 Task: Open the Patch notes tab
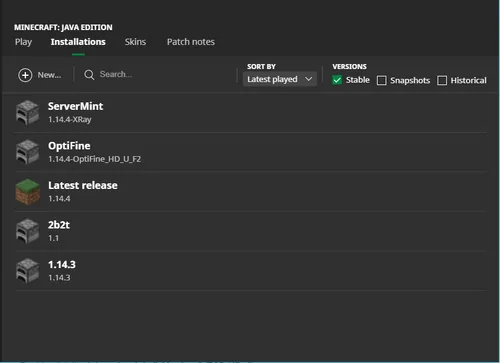click(x=191, y=42)
